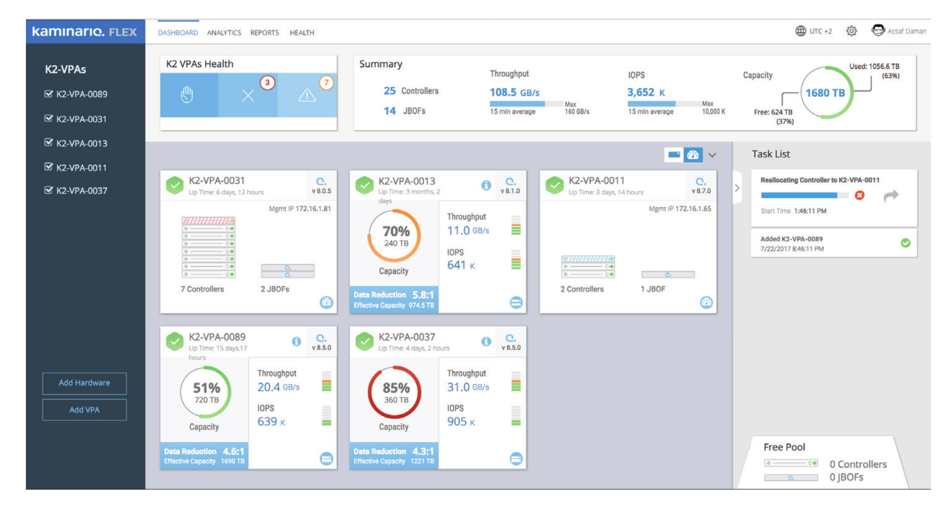
Task: Select the hand icon in K2 VPAs Health
Action: click(x=187, y=95)
